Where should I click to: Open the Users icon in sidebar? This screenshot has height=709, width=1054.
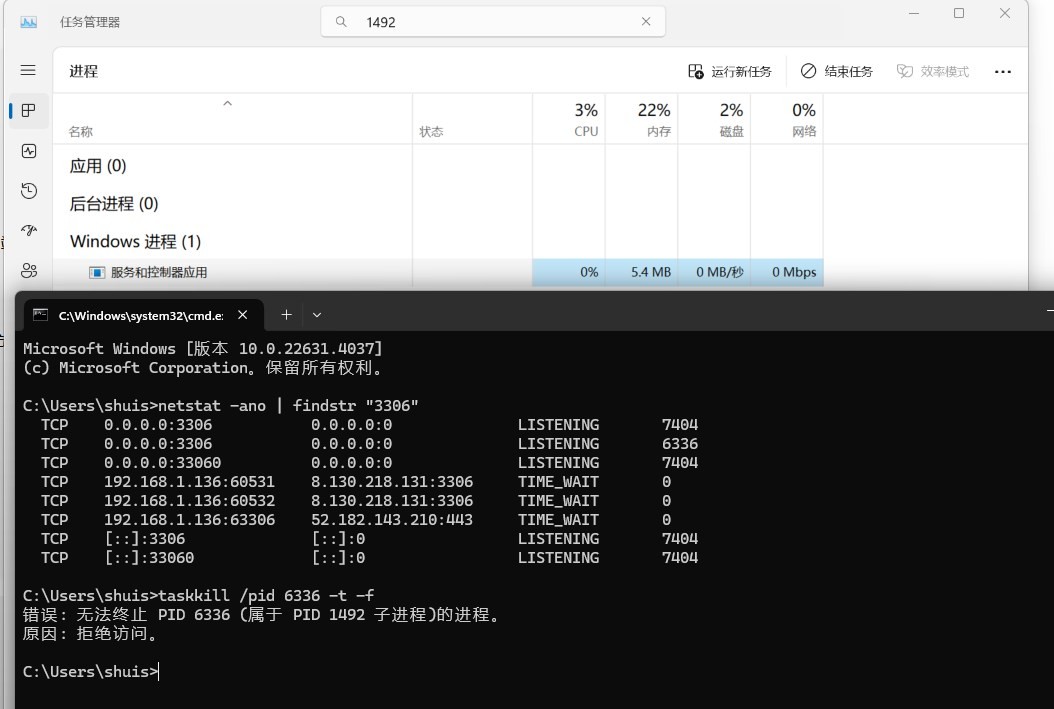[28, 271]
